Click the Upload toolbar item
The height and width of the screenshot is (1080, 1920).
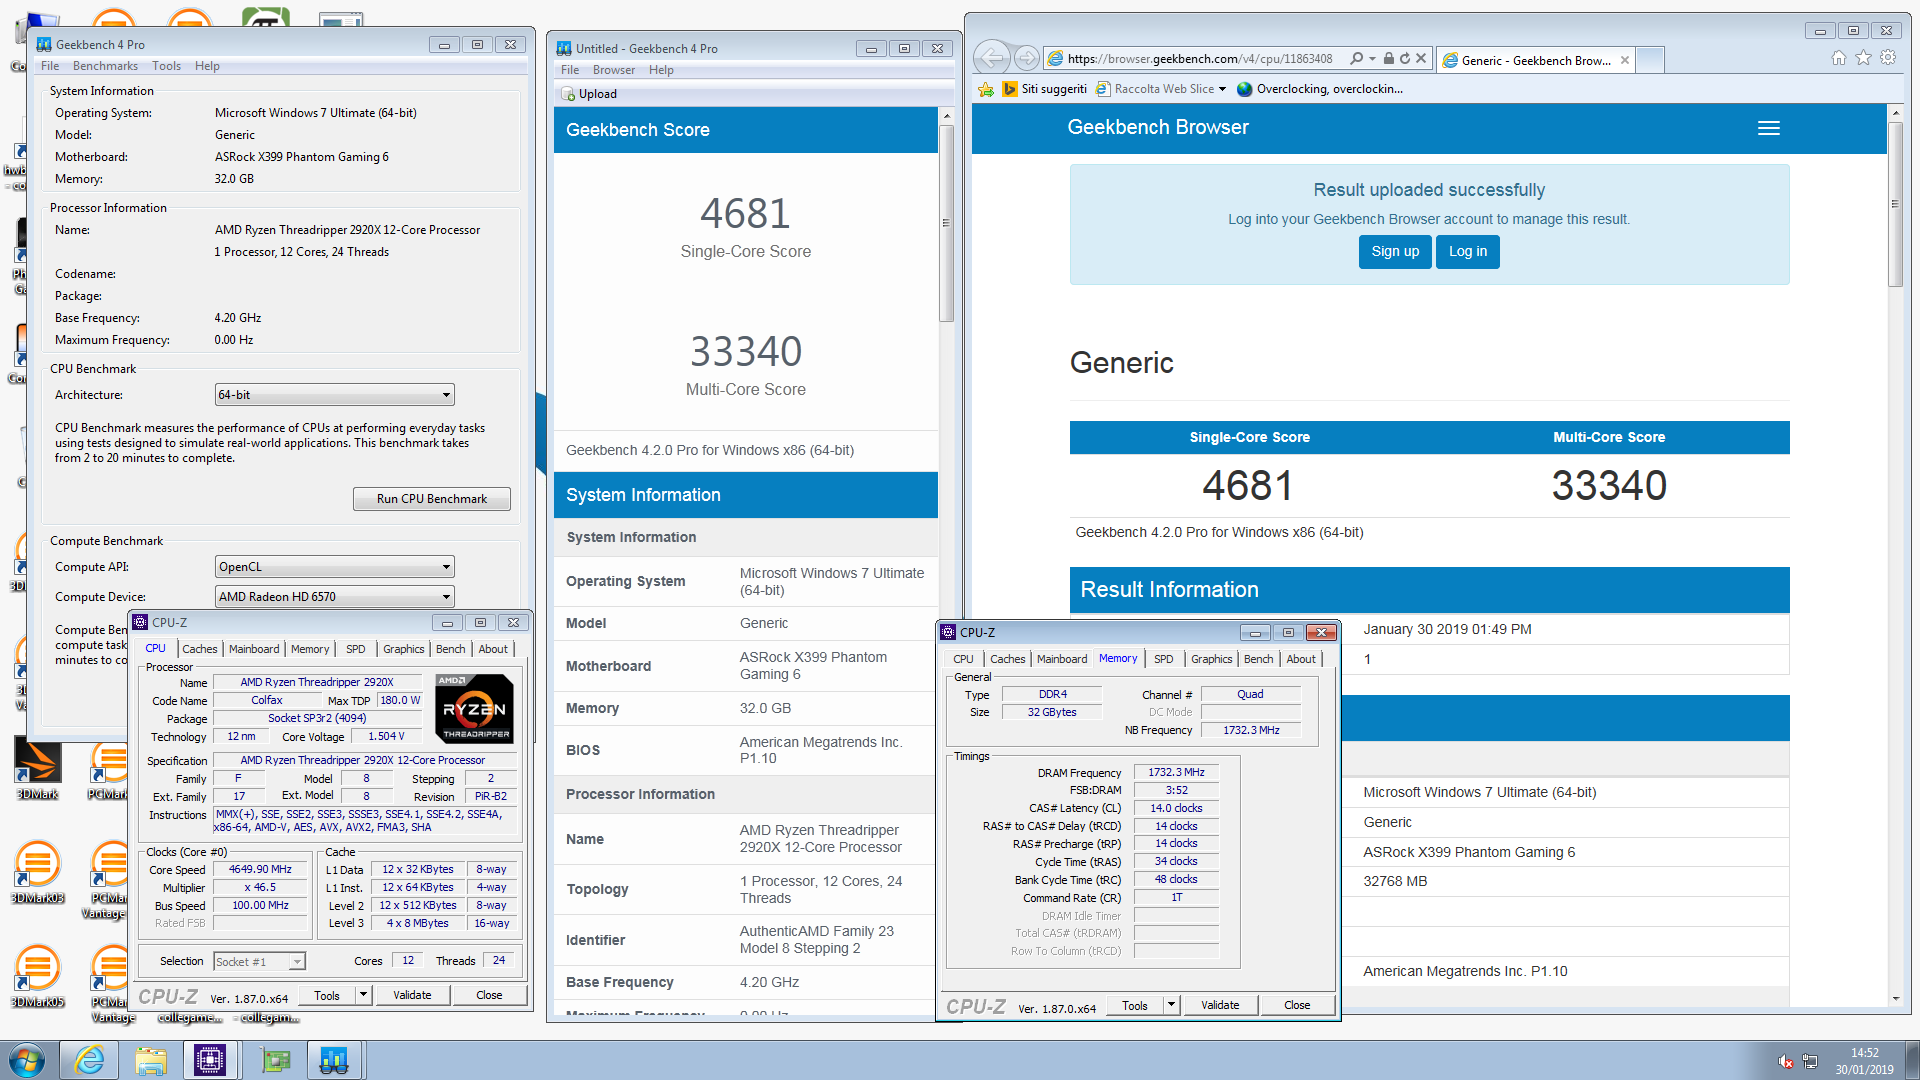(x=589, y=94)
